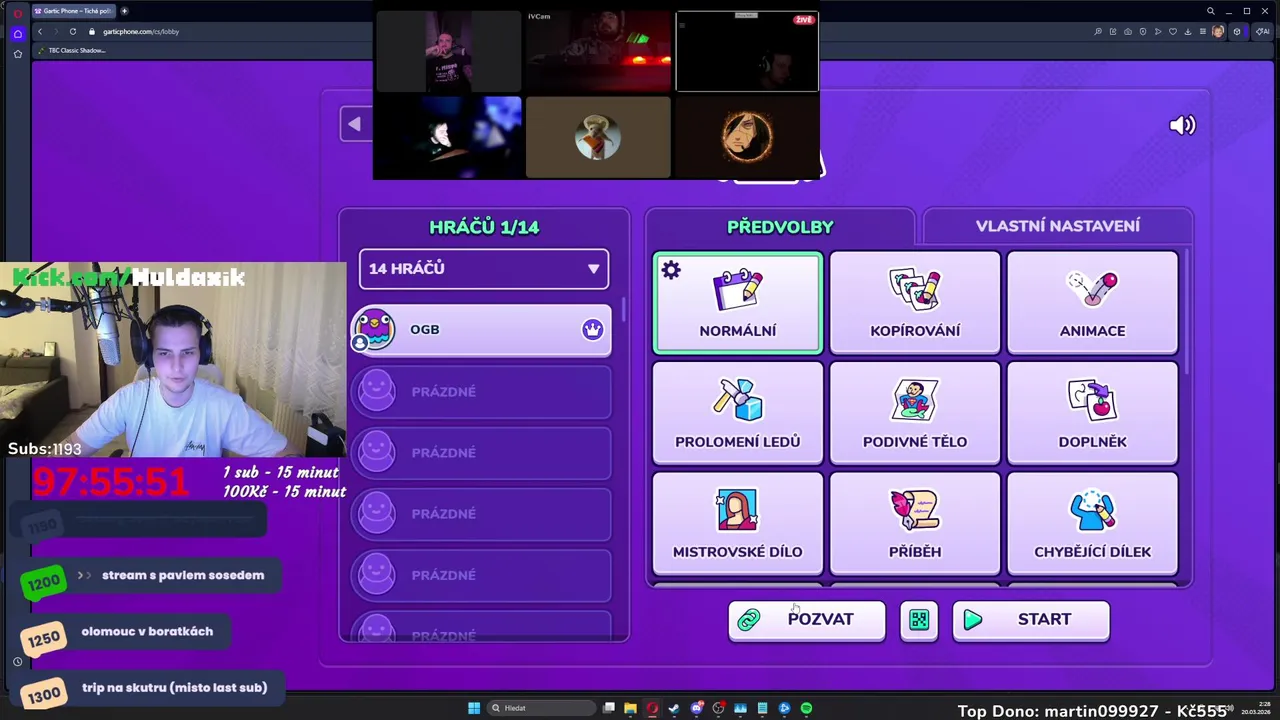Reload the page in the browser
Screen dimensions: 1280x720
pyautogui.click(x=72, y=31)
